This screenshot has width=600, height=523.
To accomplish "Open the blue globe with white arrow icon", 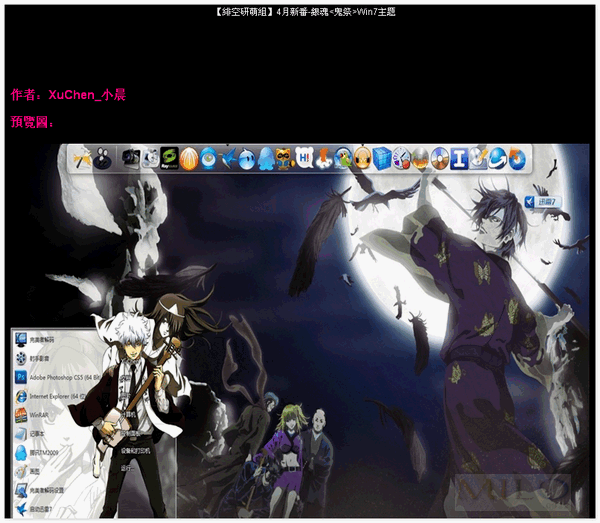I will (497, 158).
